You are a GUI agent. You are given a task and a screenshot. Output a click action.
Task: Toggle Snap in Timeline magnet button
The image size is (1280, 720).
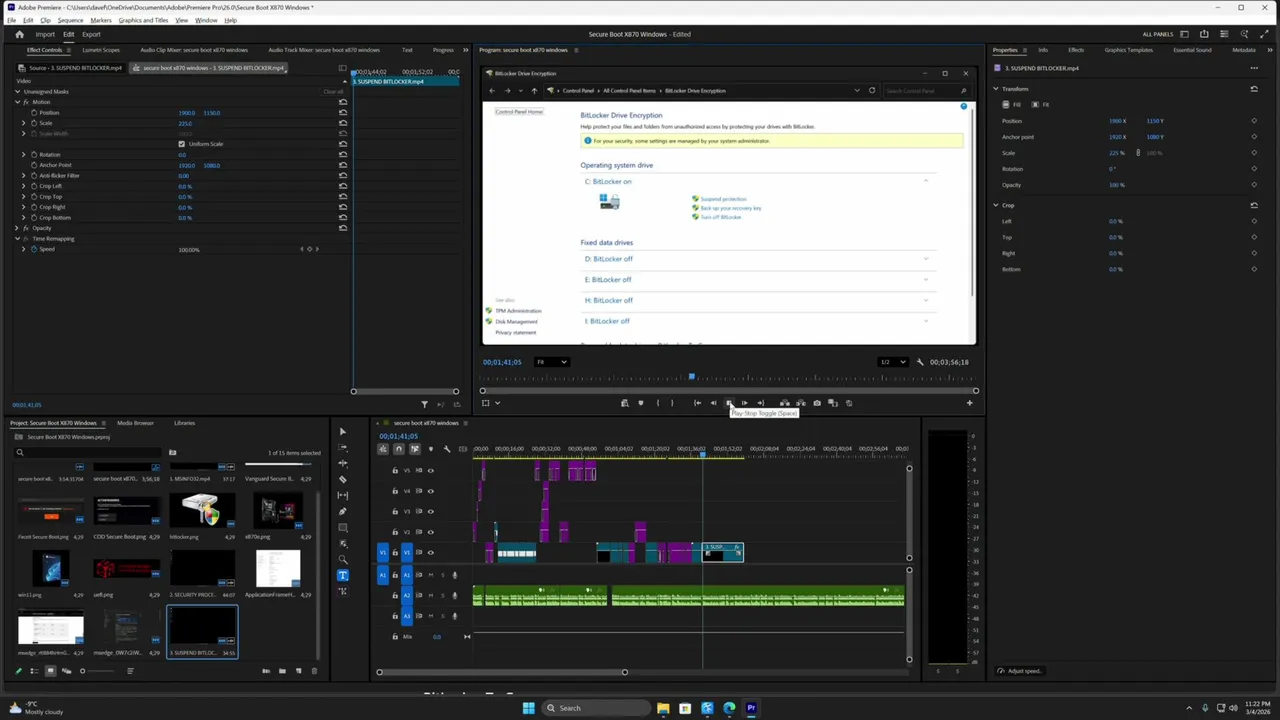pos(399,449)
